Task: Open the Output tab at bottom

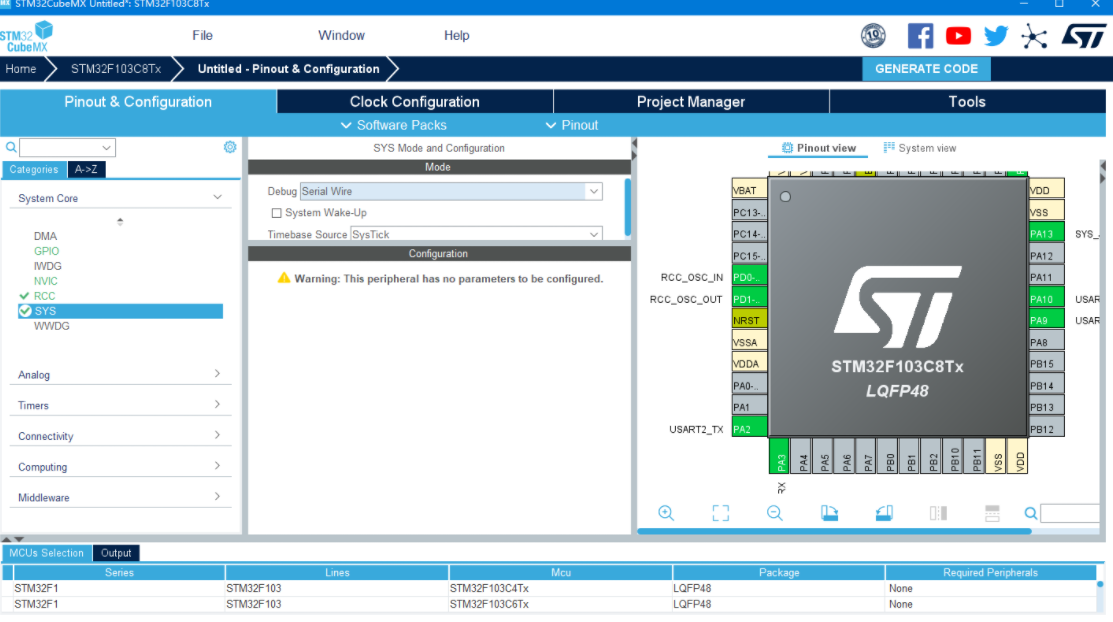Action: (116, 553)
